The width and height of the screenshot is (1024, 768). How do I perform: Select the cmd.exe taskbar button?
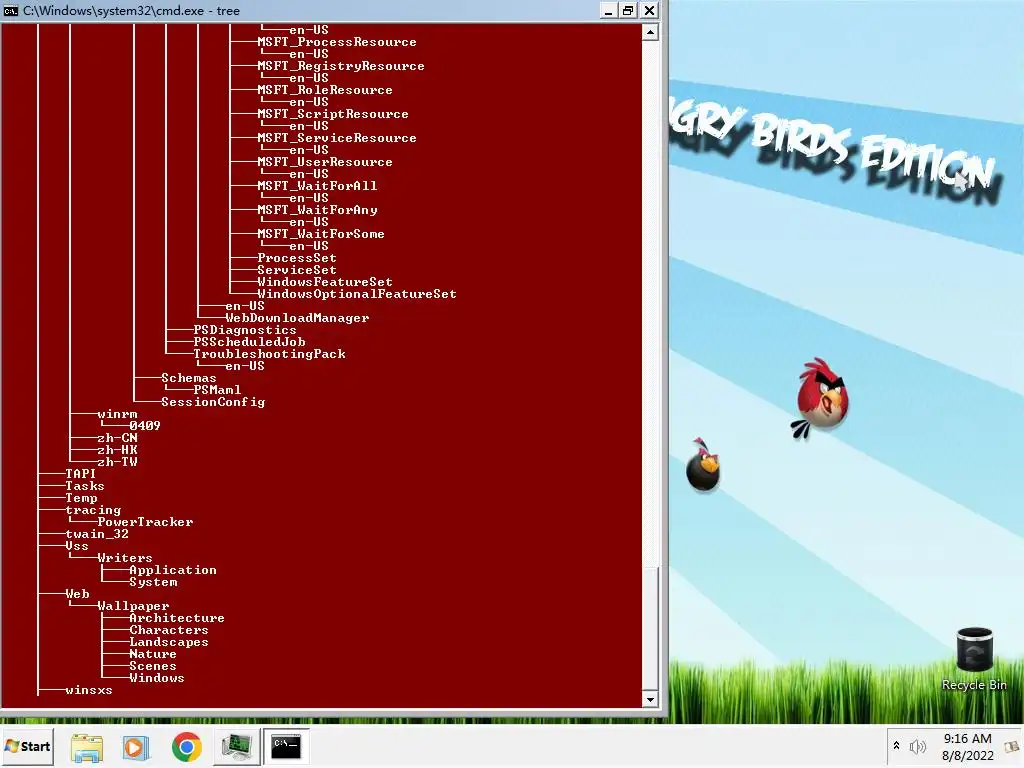pos(287,746)
